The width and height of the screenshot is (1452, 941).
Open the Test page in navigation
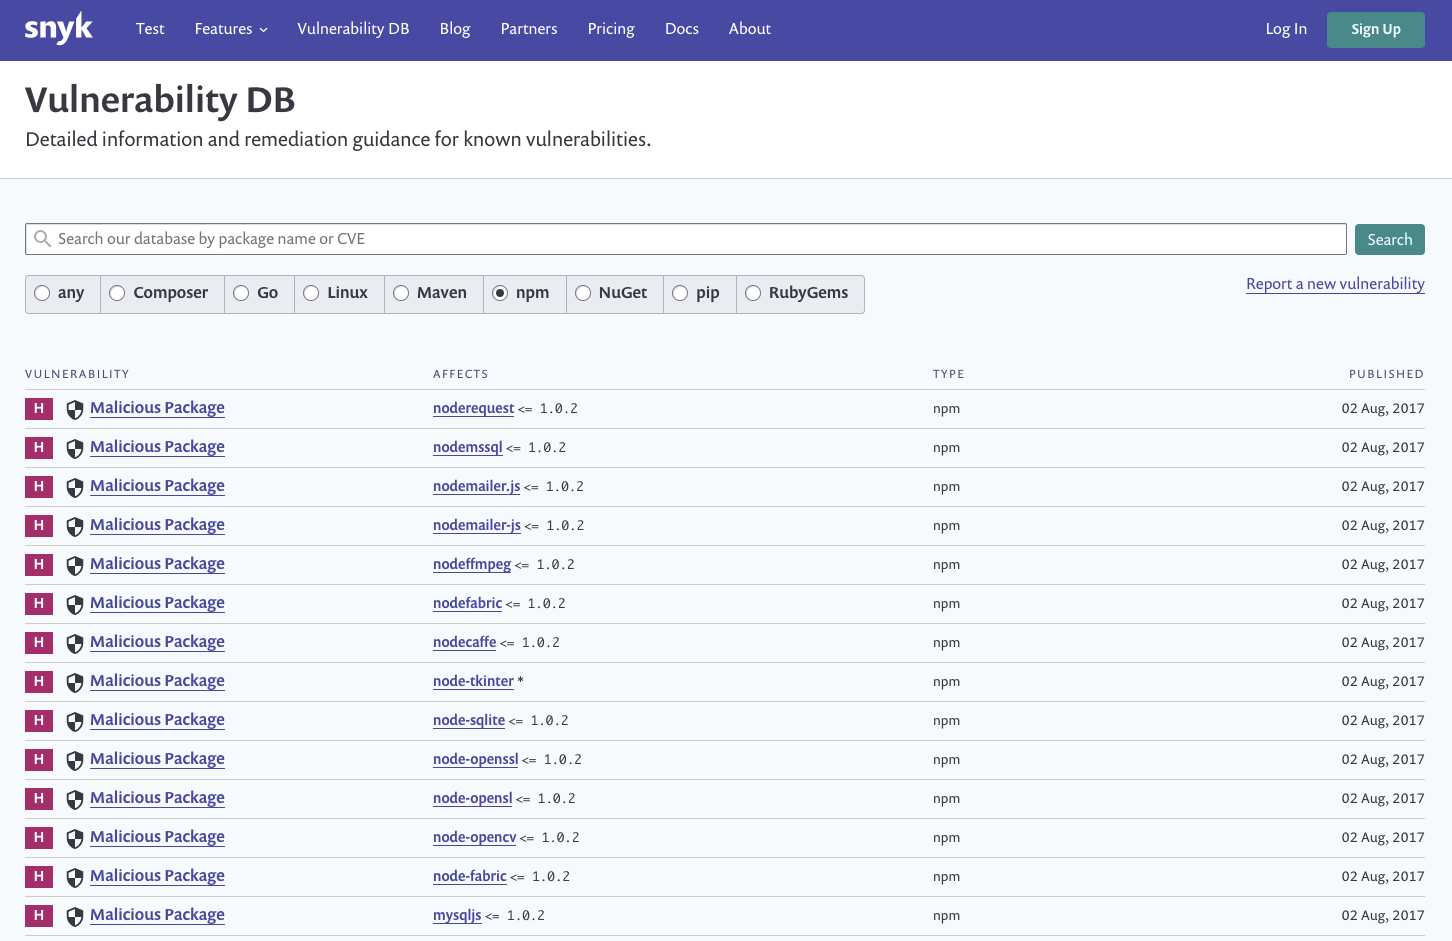pos(150,29)
